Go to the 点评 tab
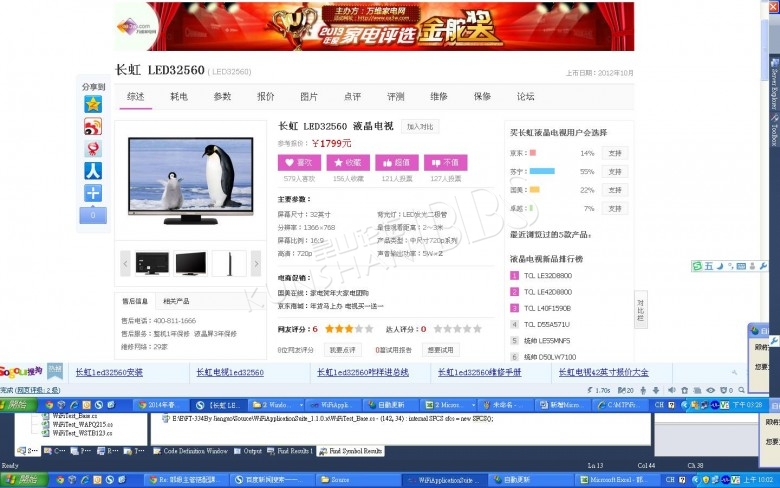780x488 pixels. pos(352,97)
